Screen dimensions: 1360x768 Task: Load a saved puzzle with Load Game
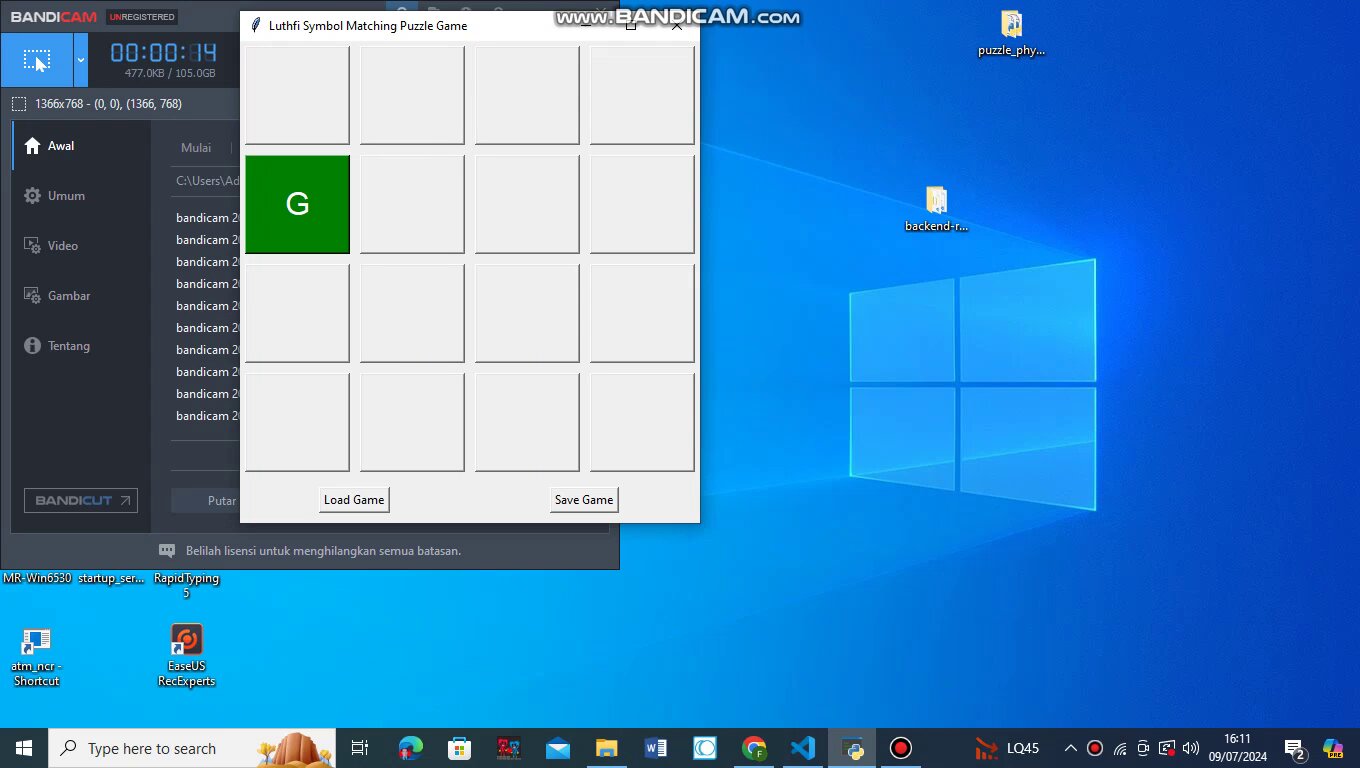(354, 500)
